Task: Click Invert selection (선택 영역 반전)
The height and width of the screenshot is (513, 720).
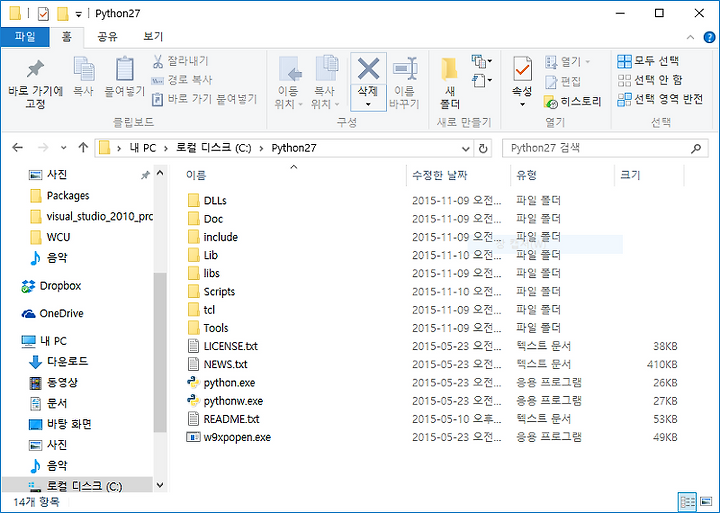Action: 660,100
